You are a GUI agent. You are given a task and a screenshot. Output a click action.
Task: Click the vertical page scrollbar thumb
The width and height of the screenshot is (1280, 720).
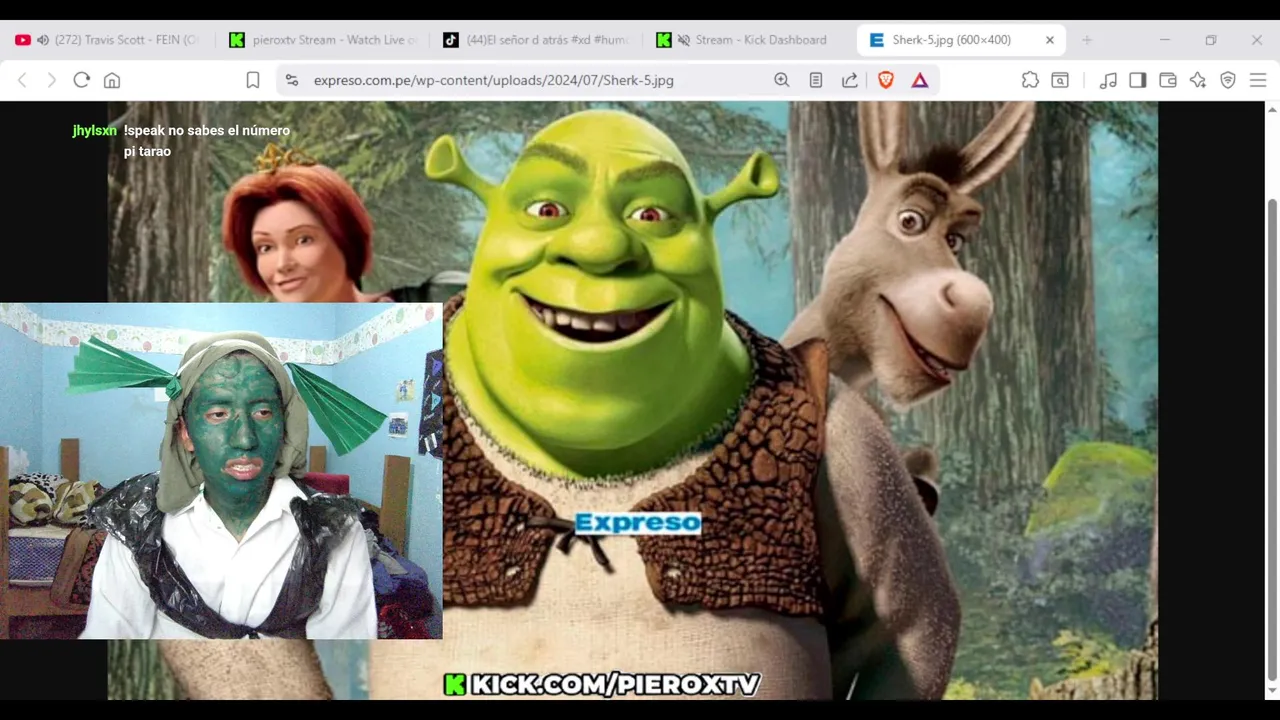(1272, 440)
